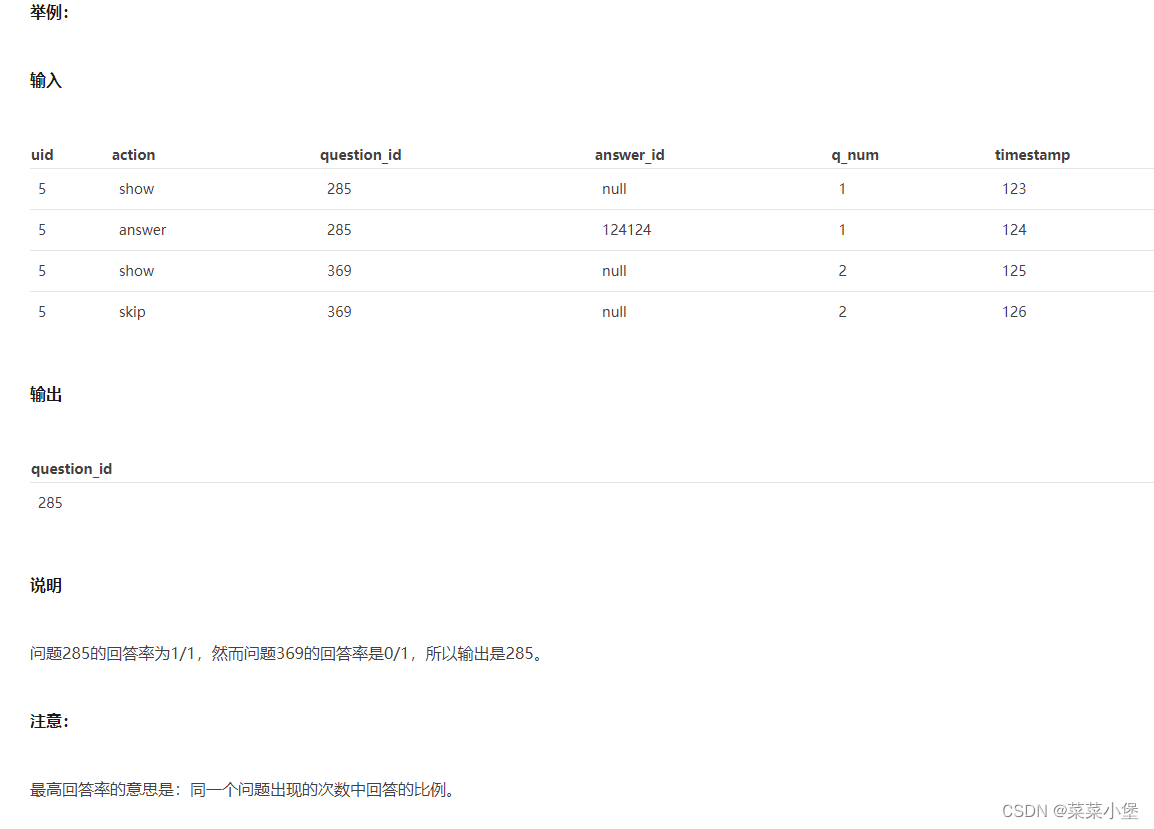
Task: Click timestamp value 126
Action: (x=1014, y=311)
